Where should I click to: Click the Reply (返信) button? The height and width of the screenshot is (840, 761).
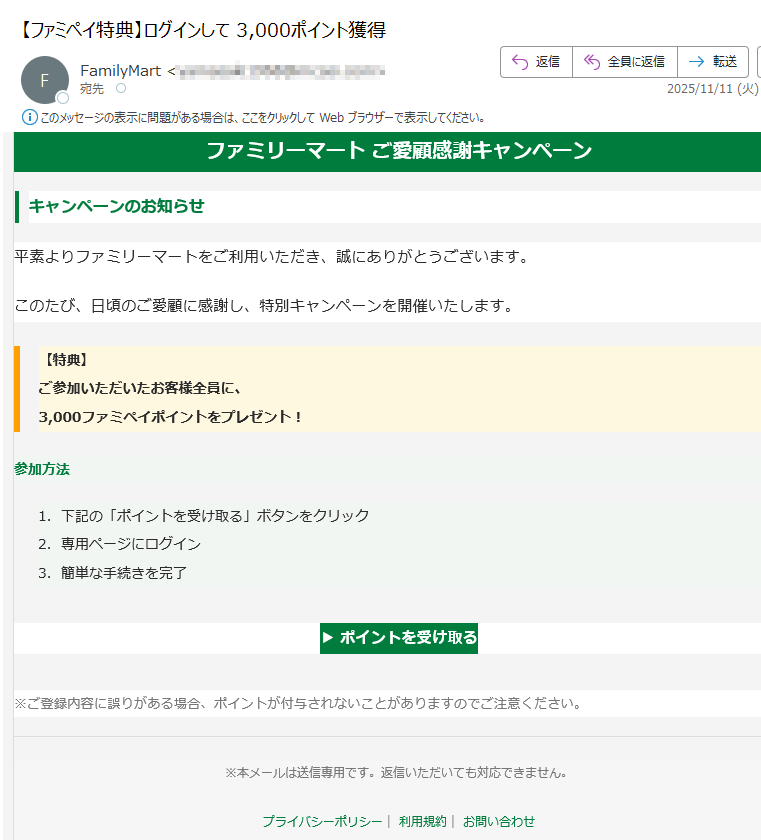tap(536, 62)
